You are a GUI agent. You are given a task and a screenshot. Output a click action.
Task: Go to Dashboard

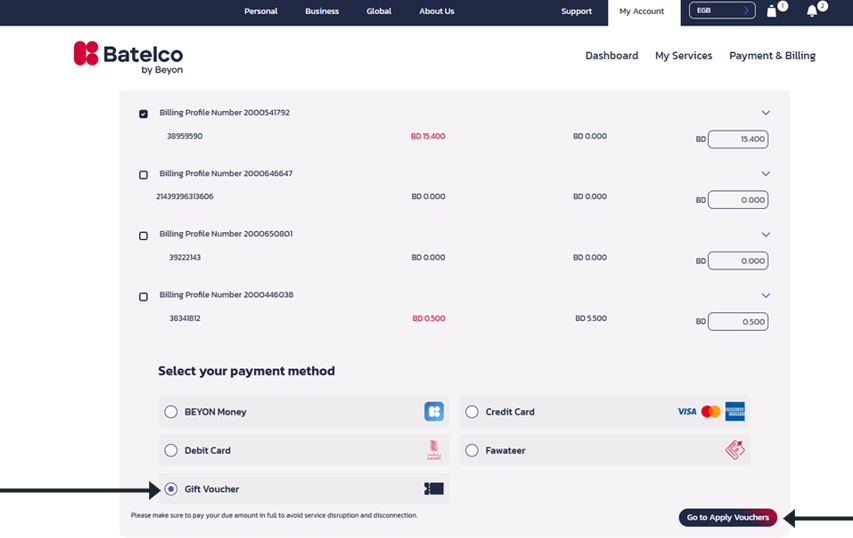[x=611, y=55]
